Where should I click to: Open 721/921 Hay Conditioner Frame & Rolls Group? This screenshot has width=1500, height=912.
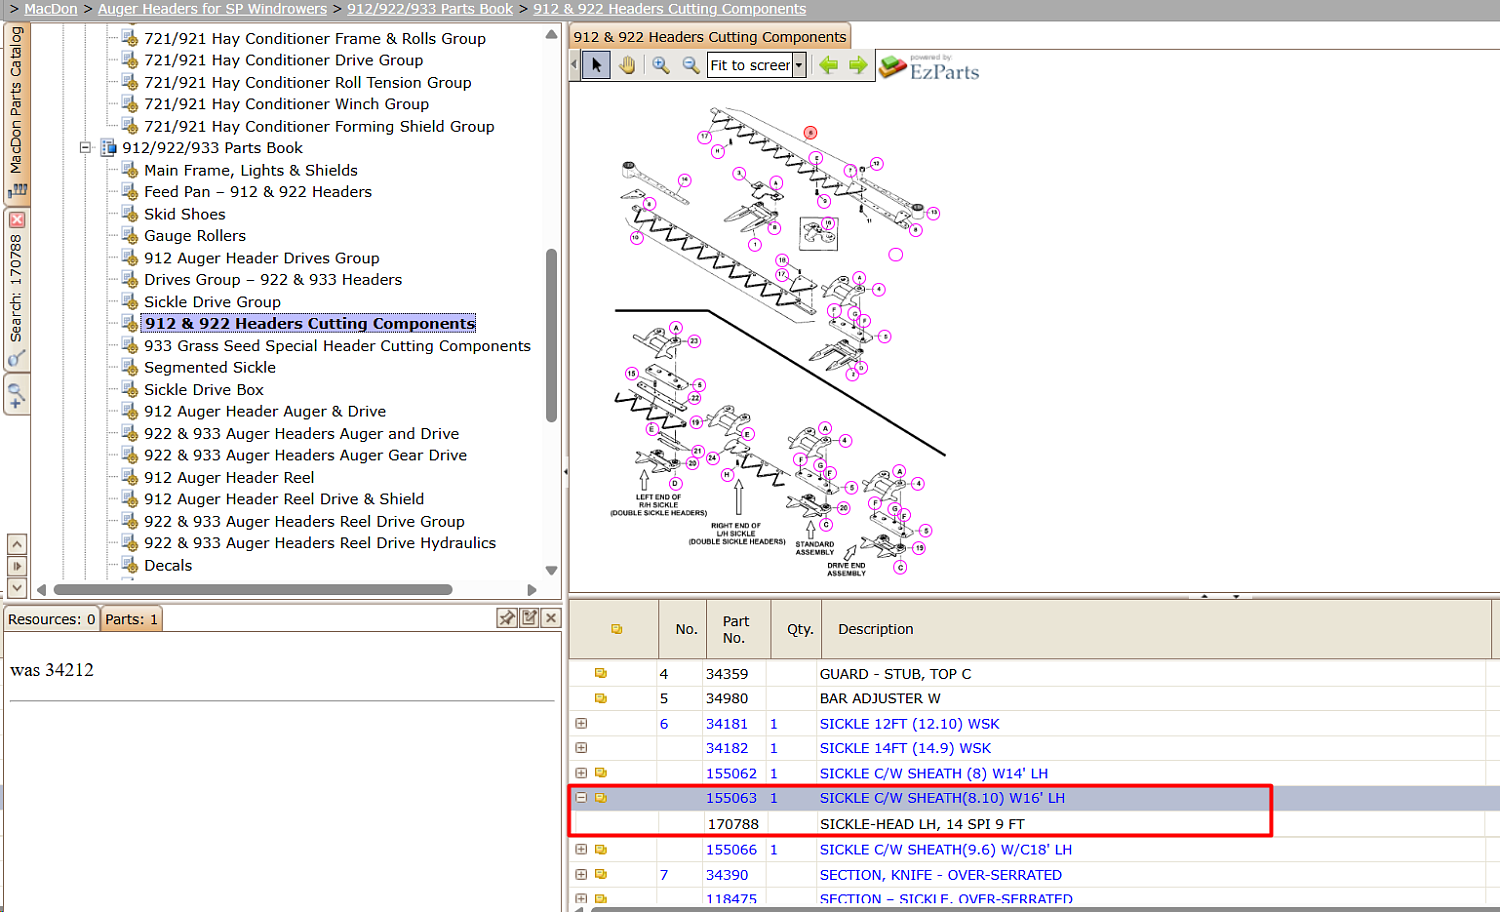(315, 39)
